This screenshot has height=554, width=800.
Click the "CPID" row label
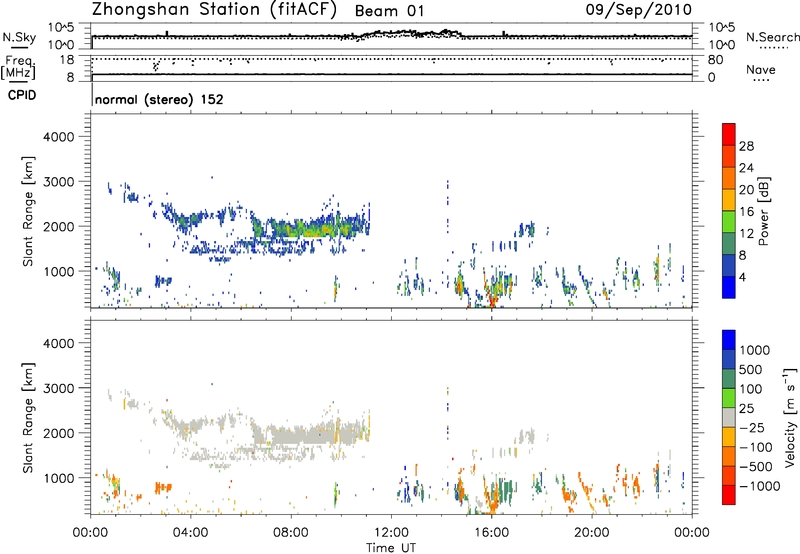point(22,95)
